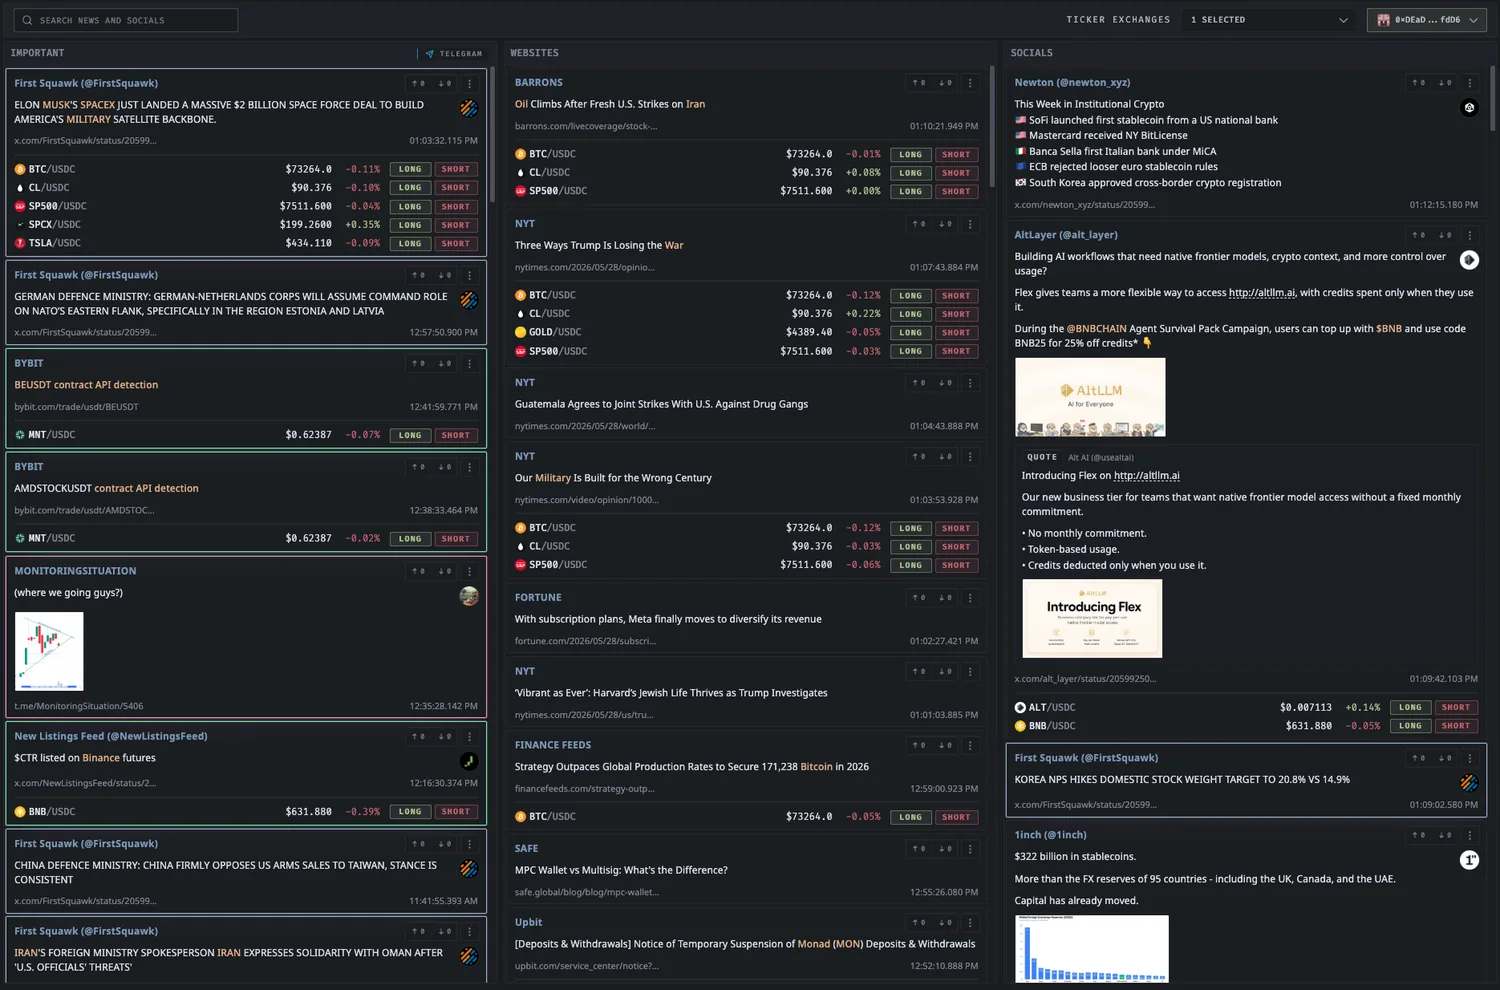Click BTC icon in Barrons card

[x=520, y=154]
